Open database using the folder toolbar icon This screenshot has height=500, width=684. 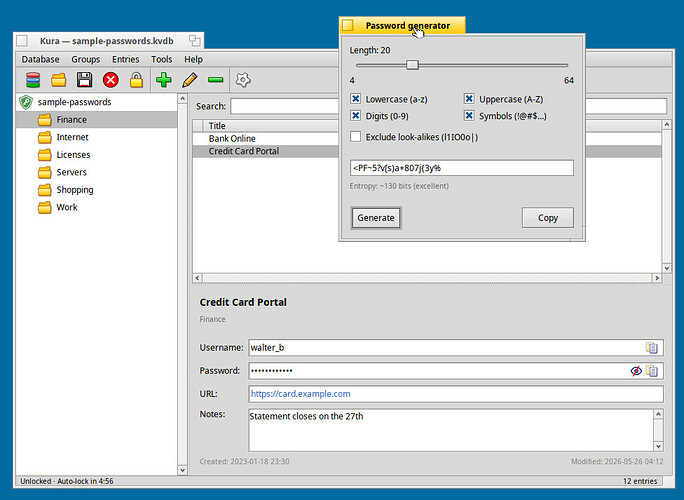(x=58, y=80)
